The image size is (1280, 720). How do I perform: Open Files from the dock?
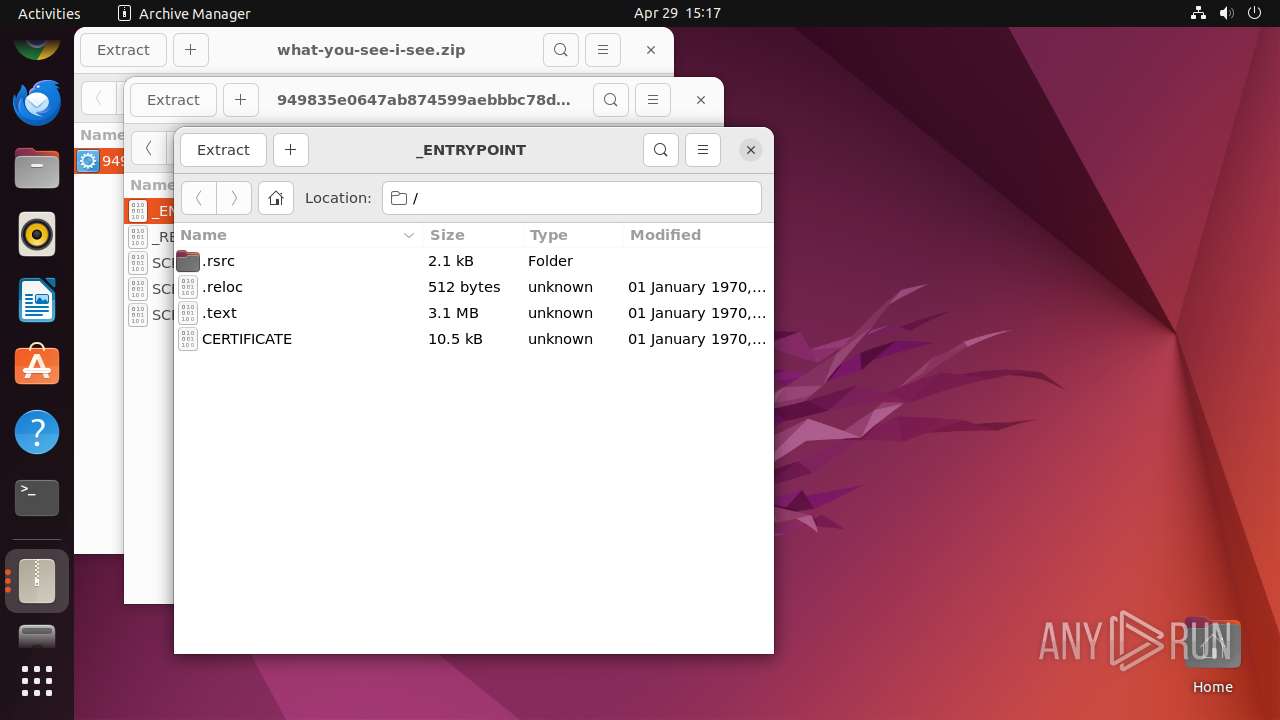[37, 168]
